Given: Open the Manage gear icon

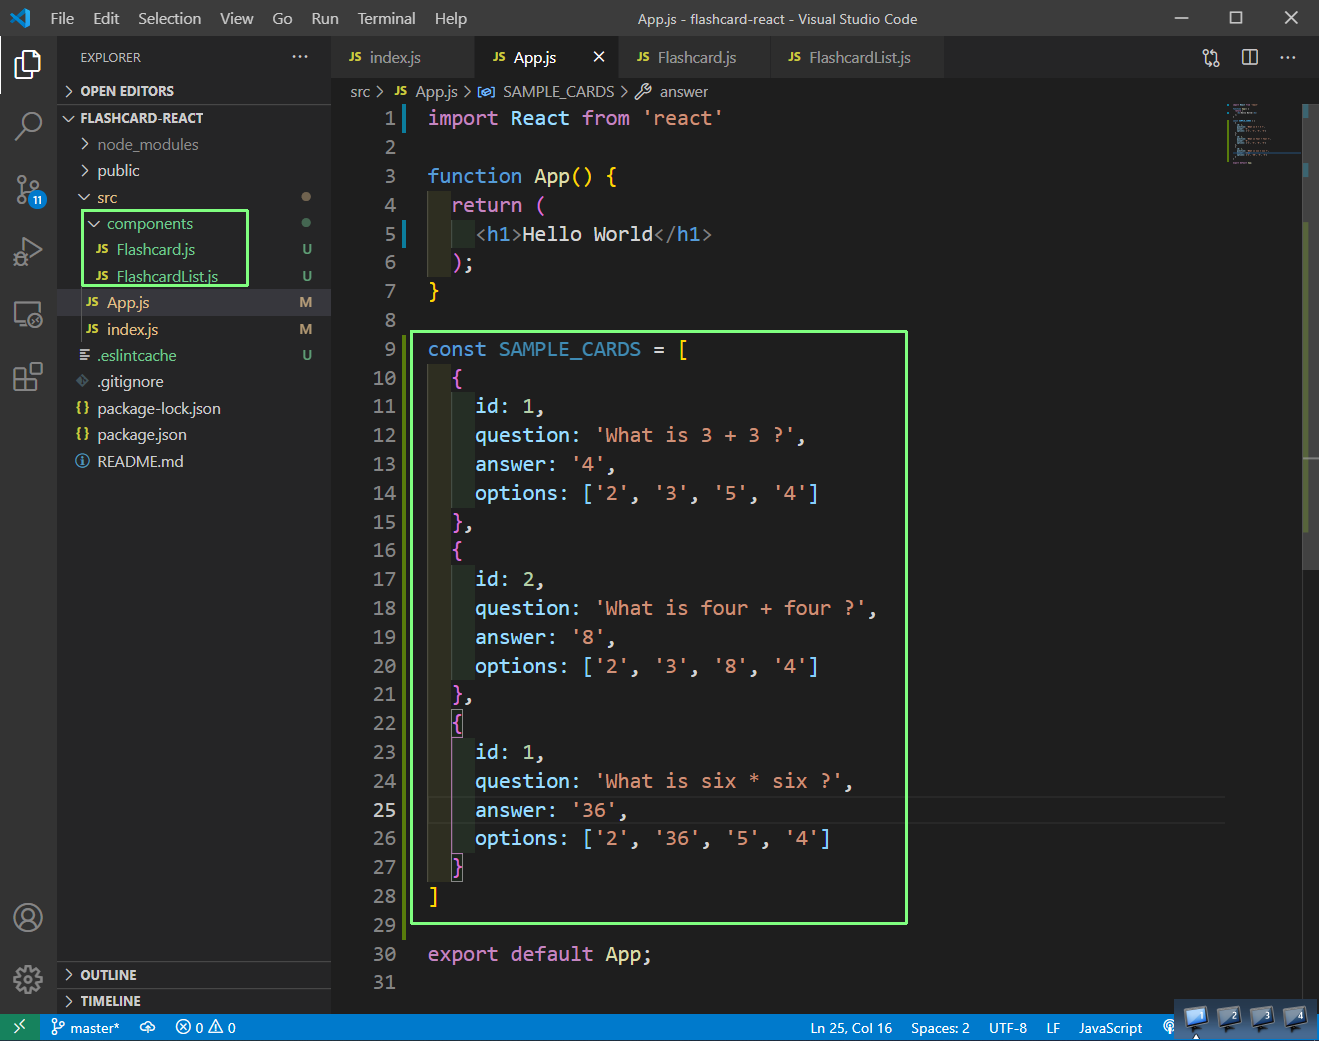Looking at the screenshot, I should pos(28,979).
